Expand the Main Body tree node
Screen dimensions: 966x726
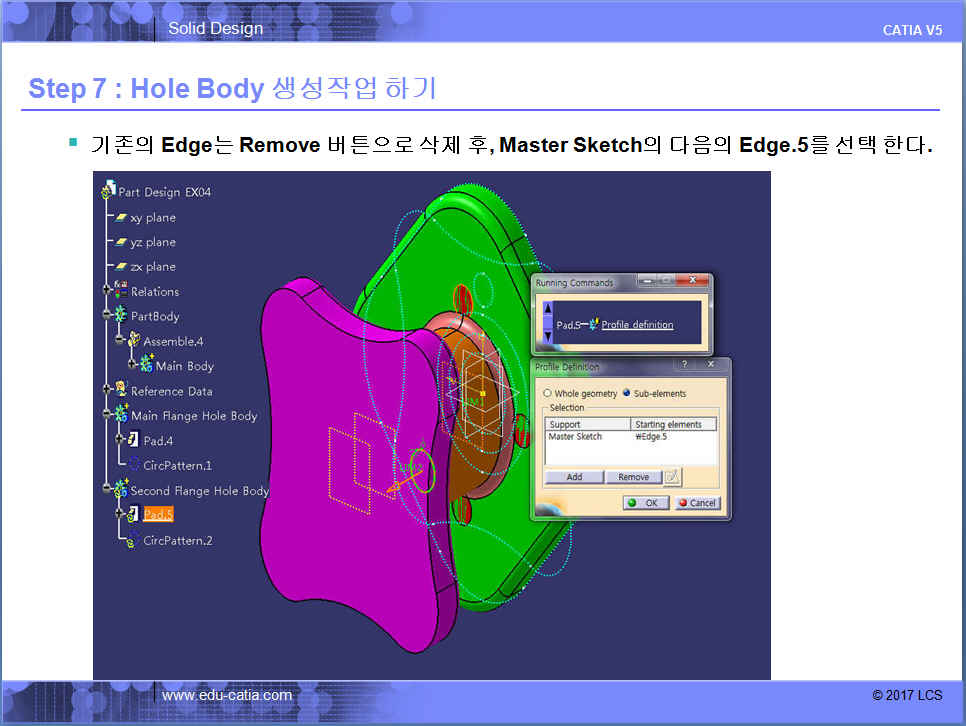pos(131,366)
